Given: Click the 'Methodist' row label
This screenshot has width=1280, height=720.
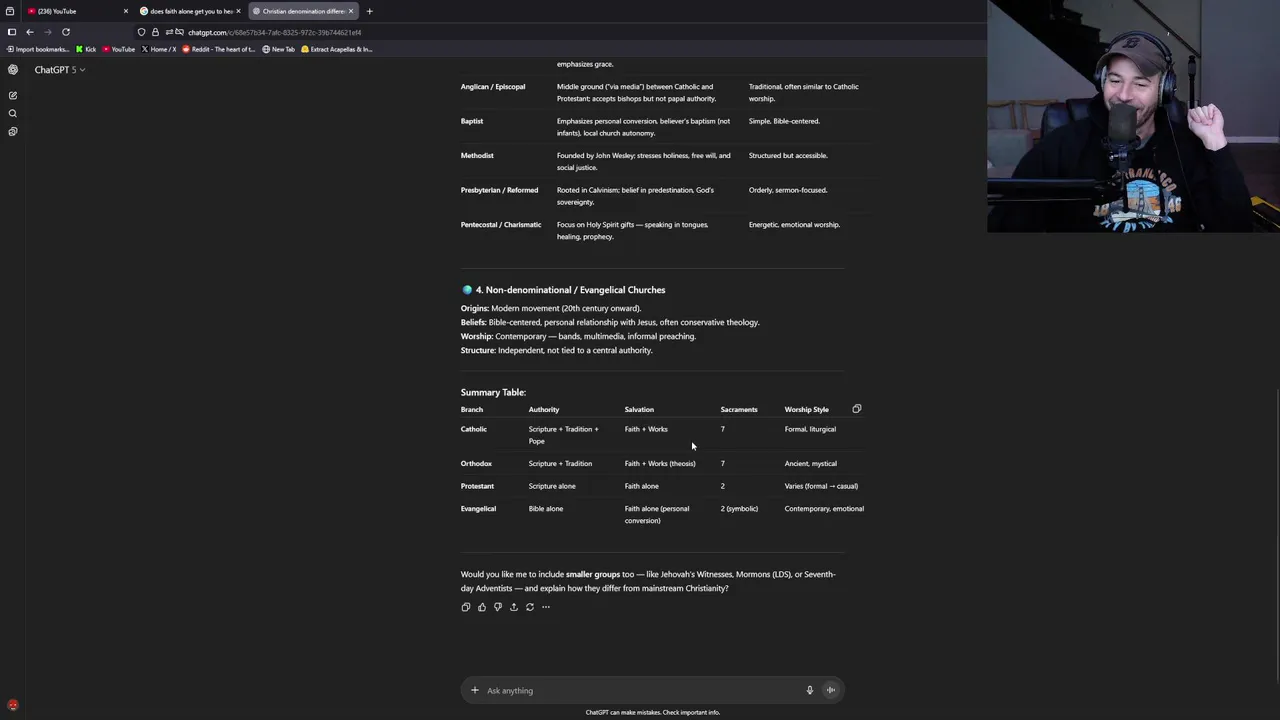Looking at the screenshot, I should [x=477, y=155].
